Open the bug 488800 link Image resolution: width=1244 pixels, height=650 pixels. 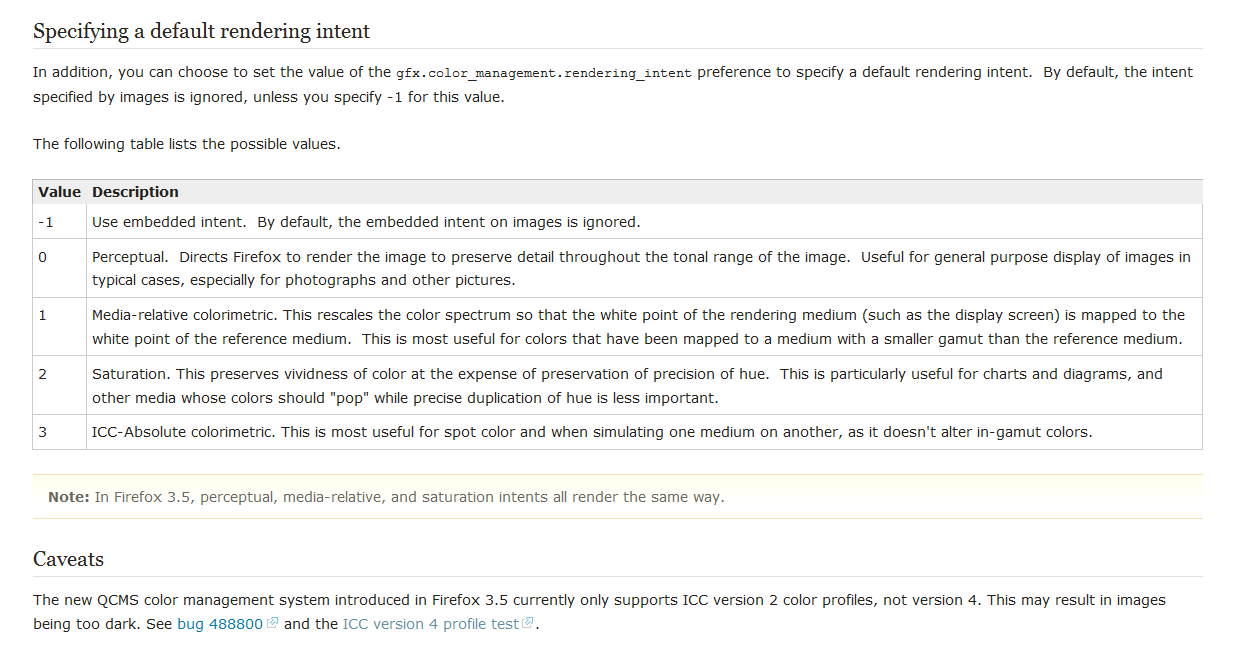pos(219,624)
